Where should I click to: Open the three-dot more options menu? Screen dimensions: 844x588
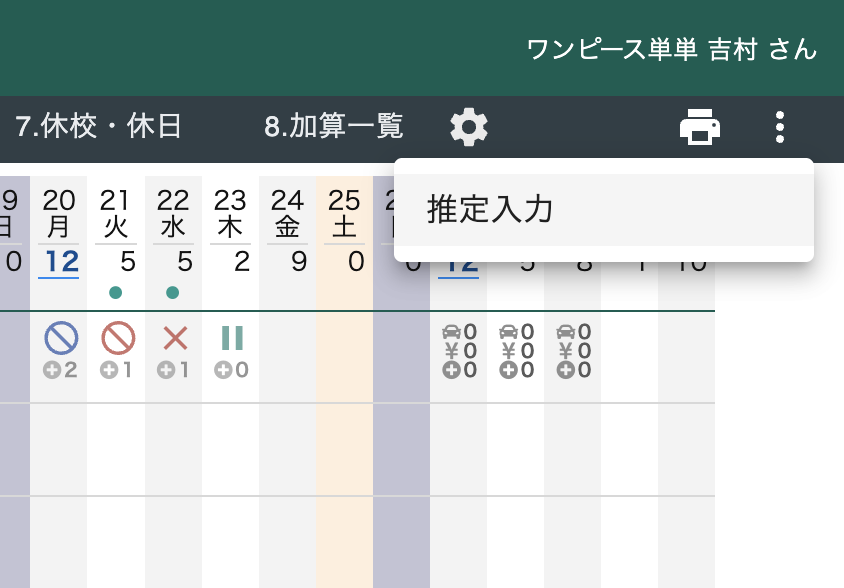tap(780, 127)
